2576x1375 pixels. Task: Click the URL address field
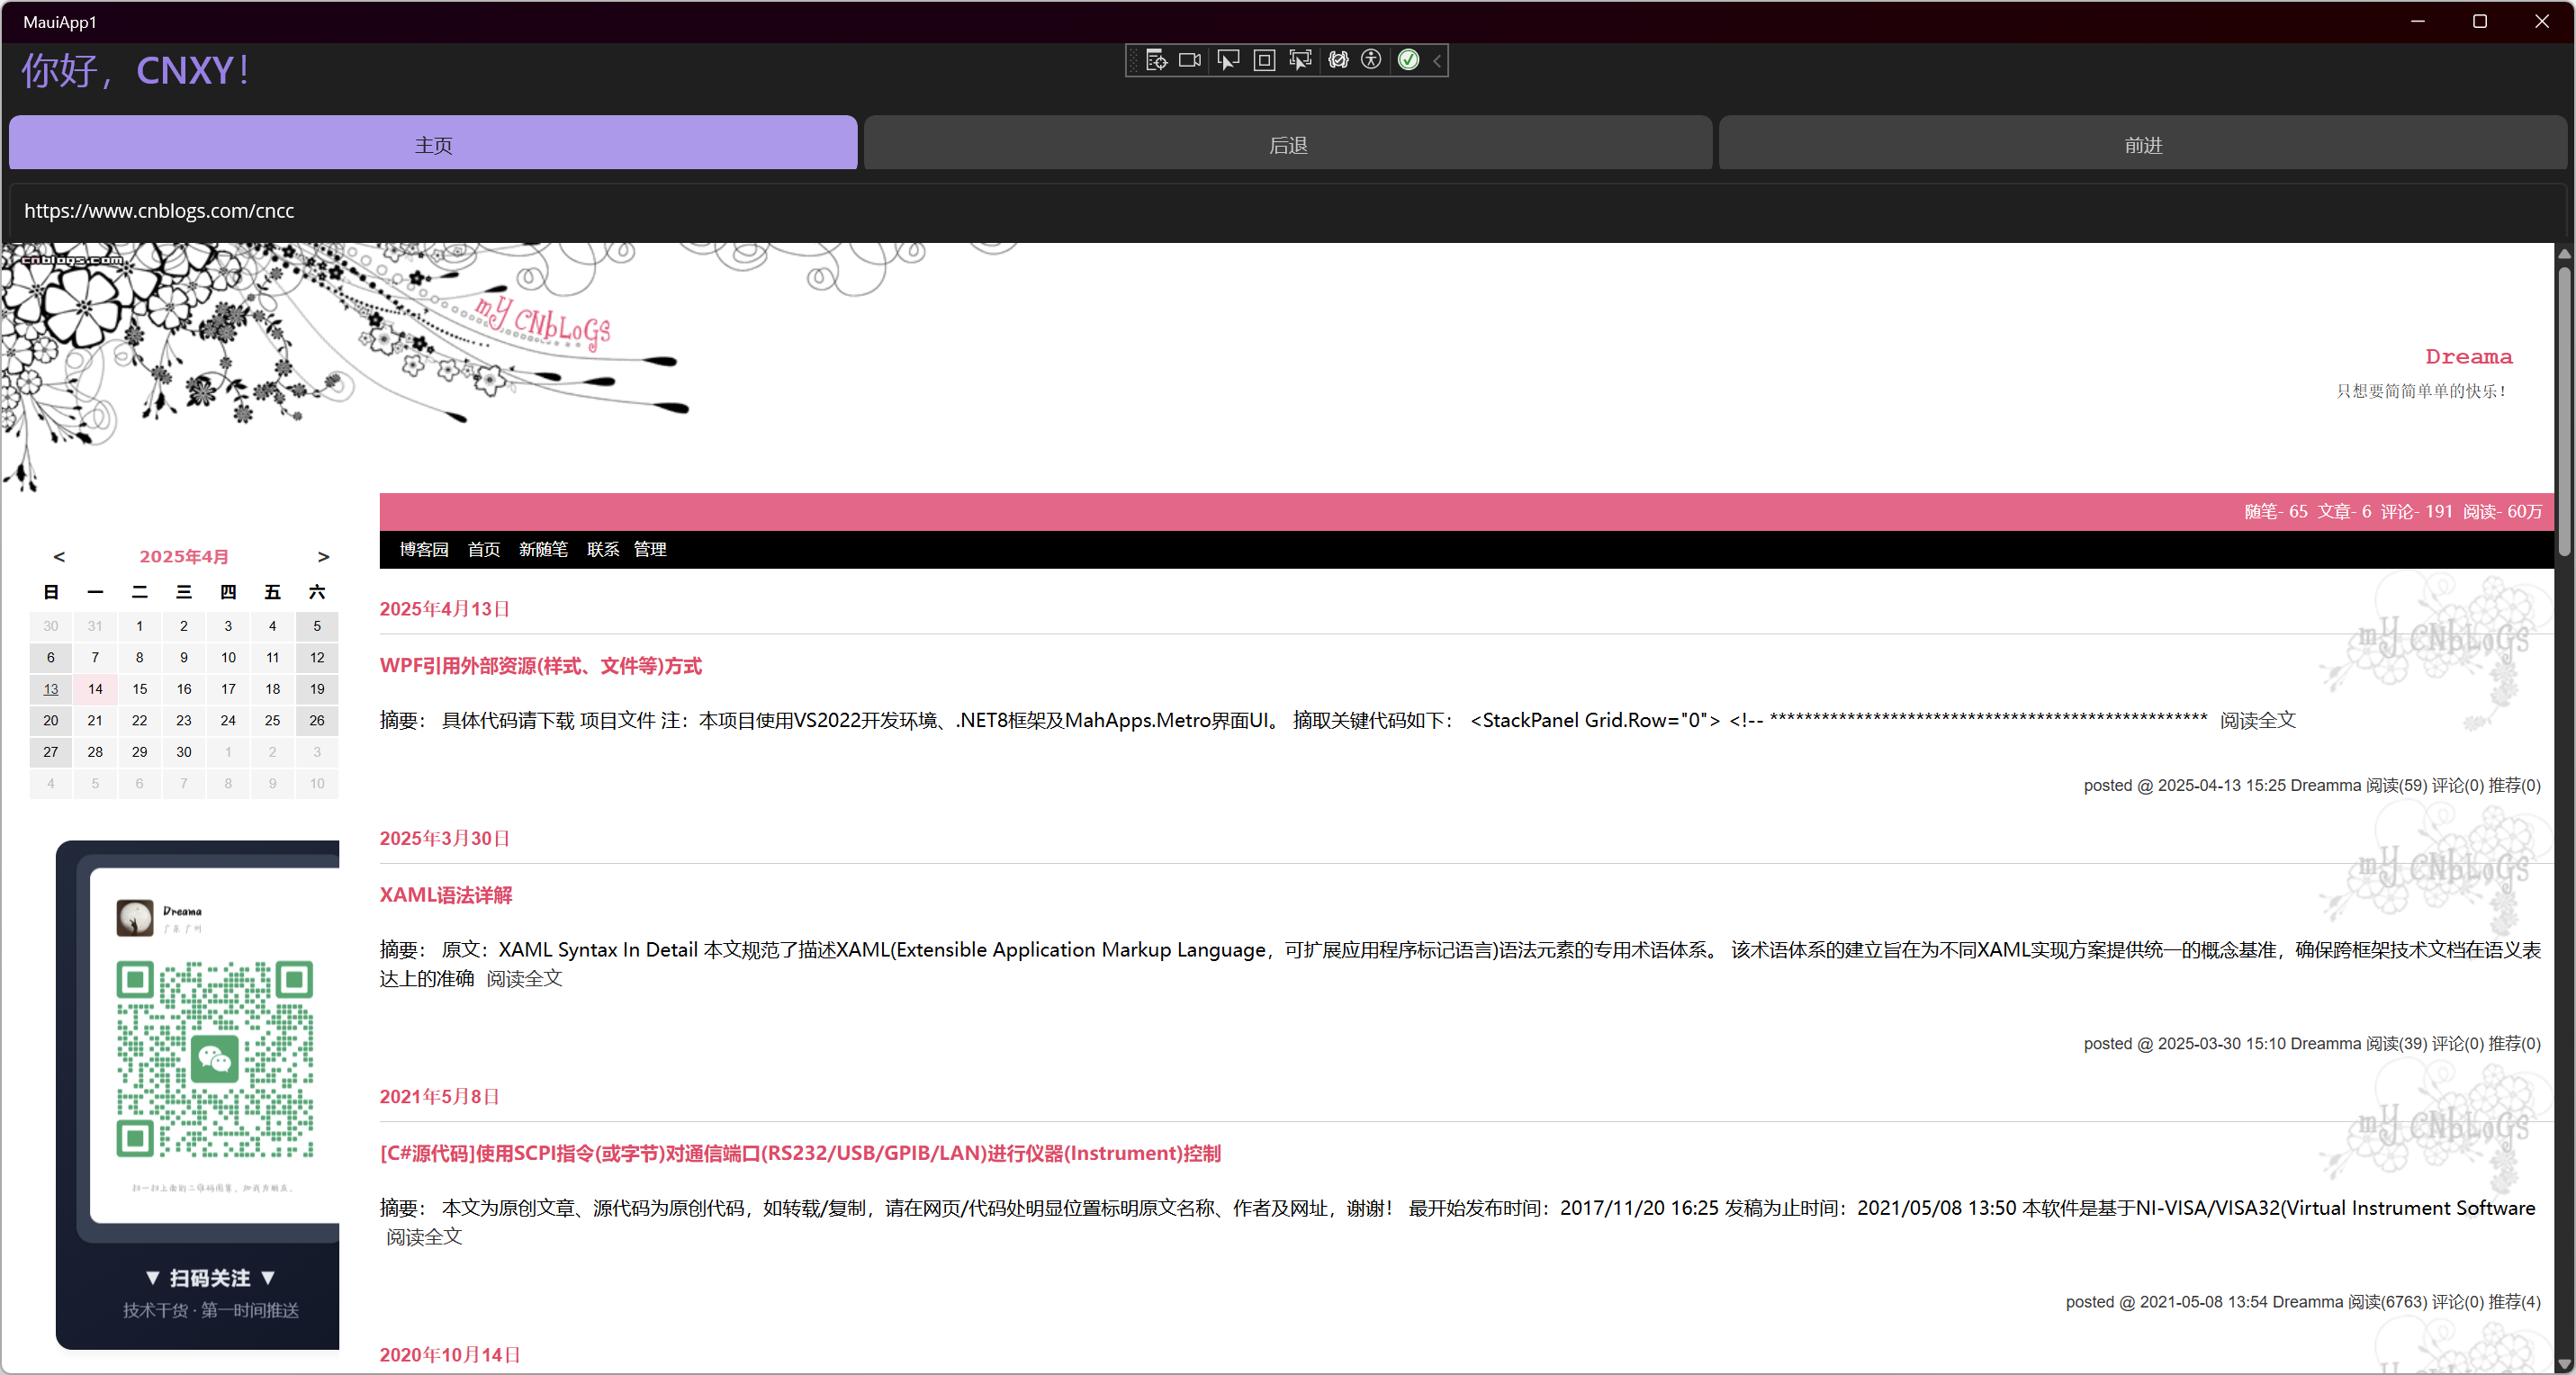[1280, 211]
